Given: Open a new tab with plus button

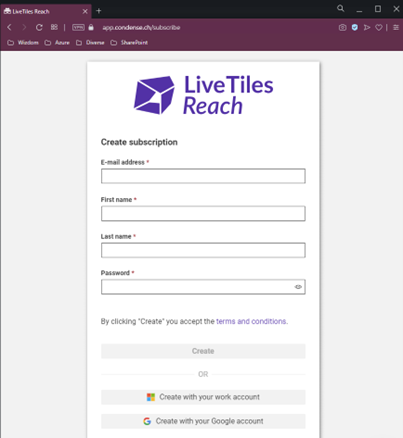Looking at the screenshot, I should tap(99, 11).
